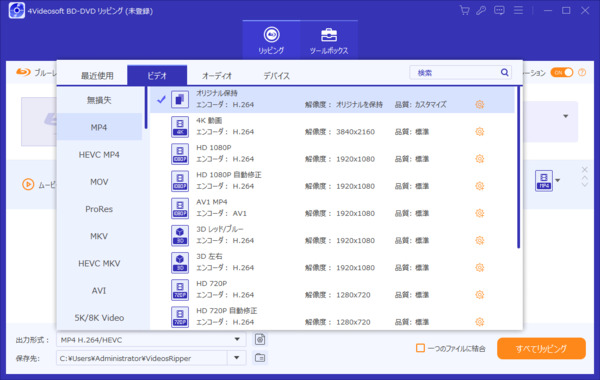This screenshot has width=600, height=380.
Task: Open settings gear for HD 1080P 自動修正
Action: click(x=479, y=186)
